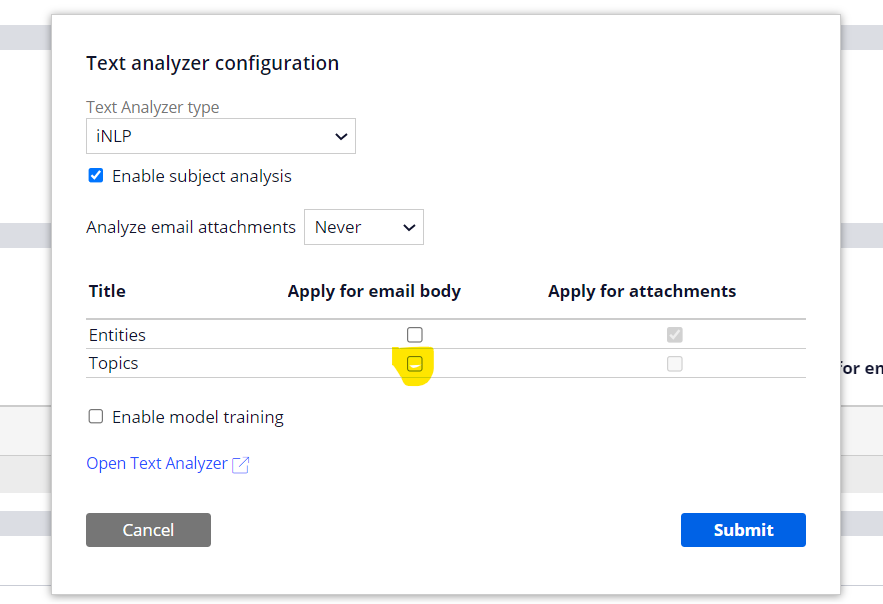The image size is (883, 604).
Task: Click the chevron on the iNLP dropdown
Action: [x=343, y=135]
